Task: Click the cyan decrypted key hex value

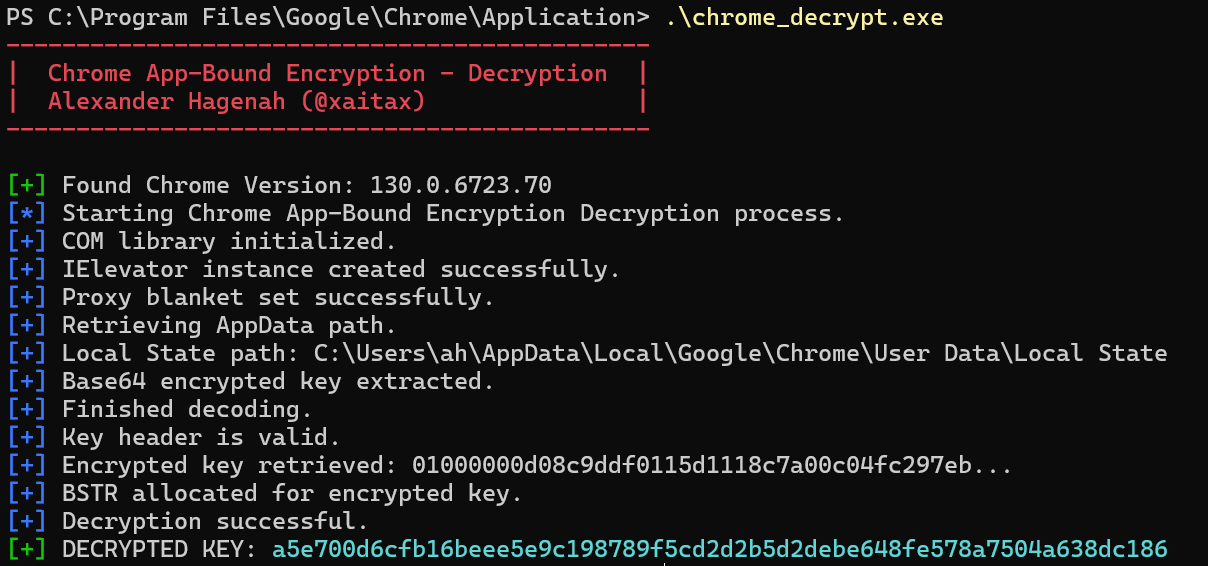Action: pyautogui.click(x=719, y=549)
